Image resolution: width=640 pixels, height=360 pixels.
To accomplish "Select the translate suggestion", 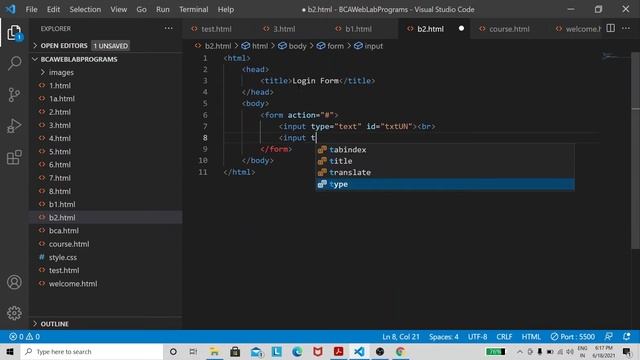I will (445, 172).
